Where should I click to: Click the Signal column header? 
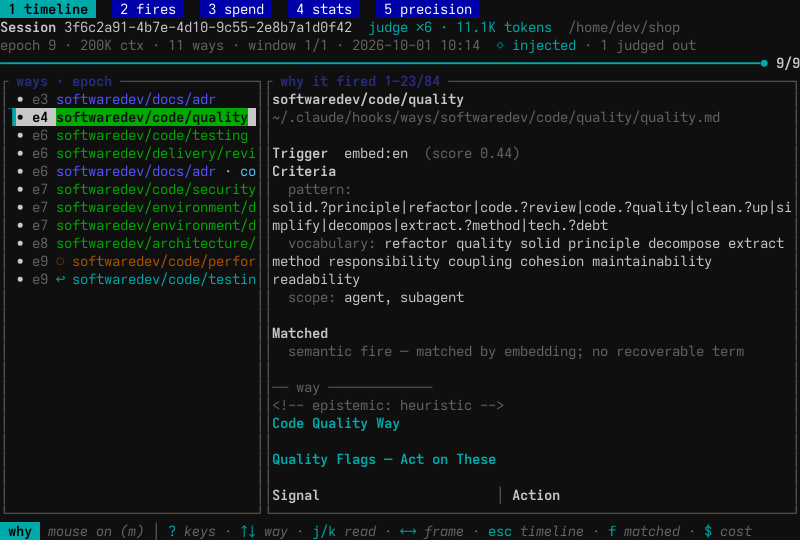pyautogui.click(x=296, y=496)
